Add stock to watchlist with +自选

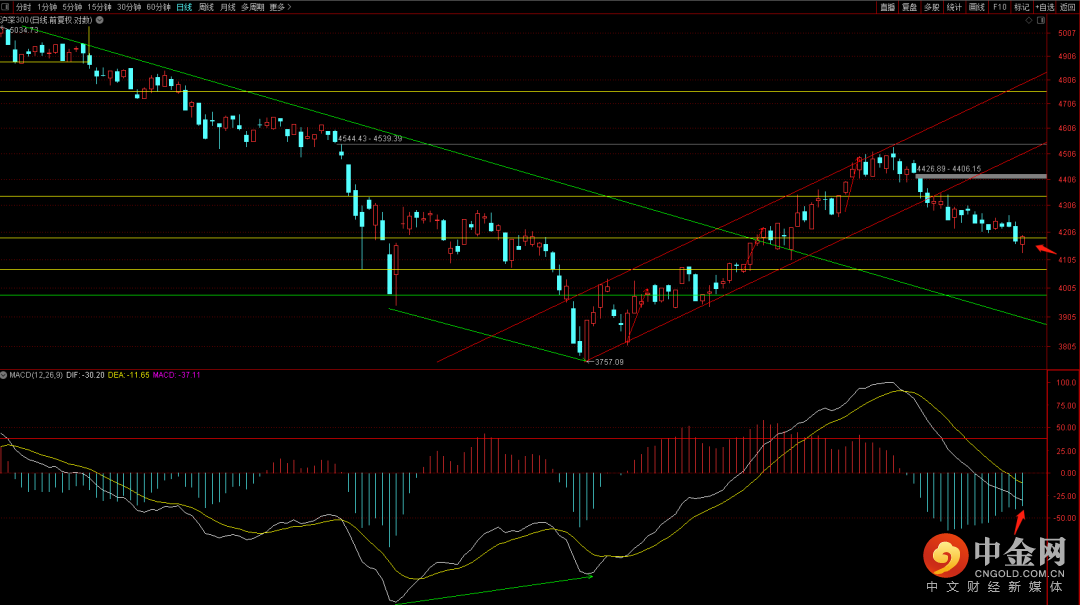pyautogui.click(x=1045, y=7)
